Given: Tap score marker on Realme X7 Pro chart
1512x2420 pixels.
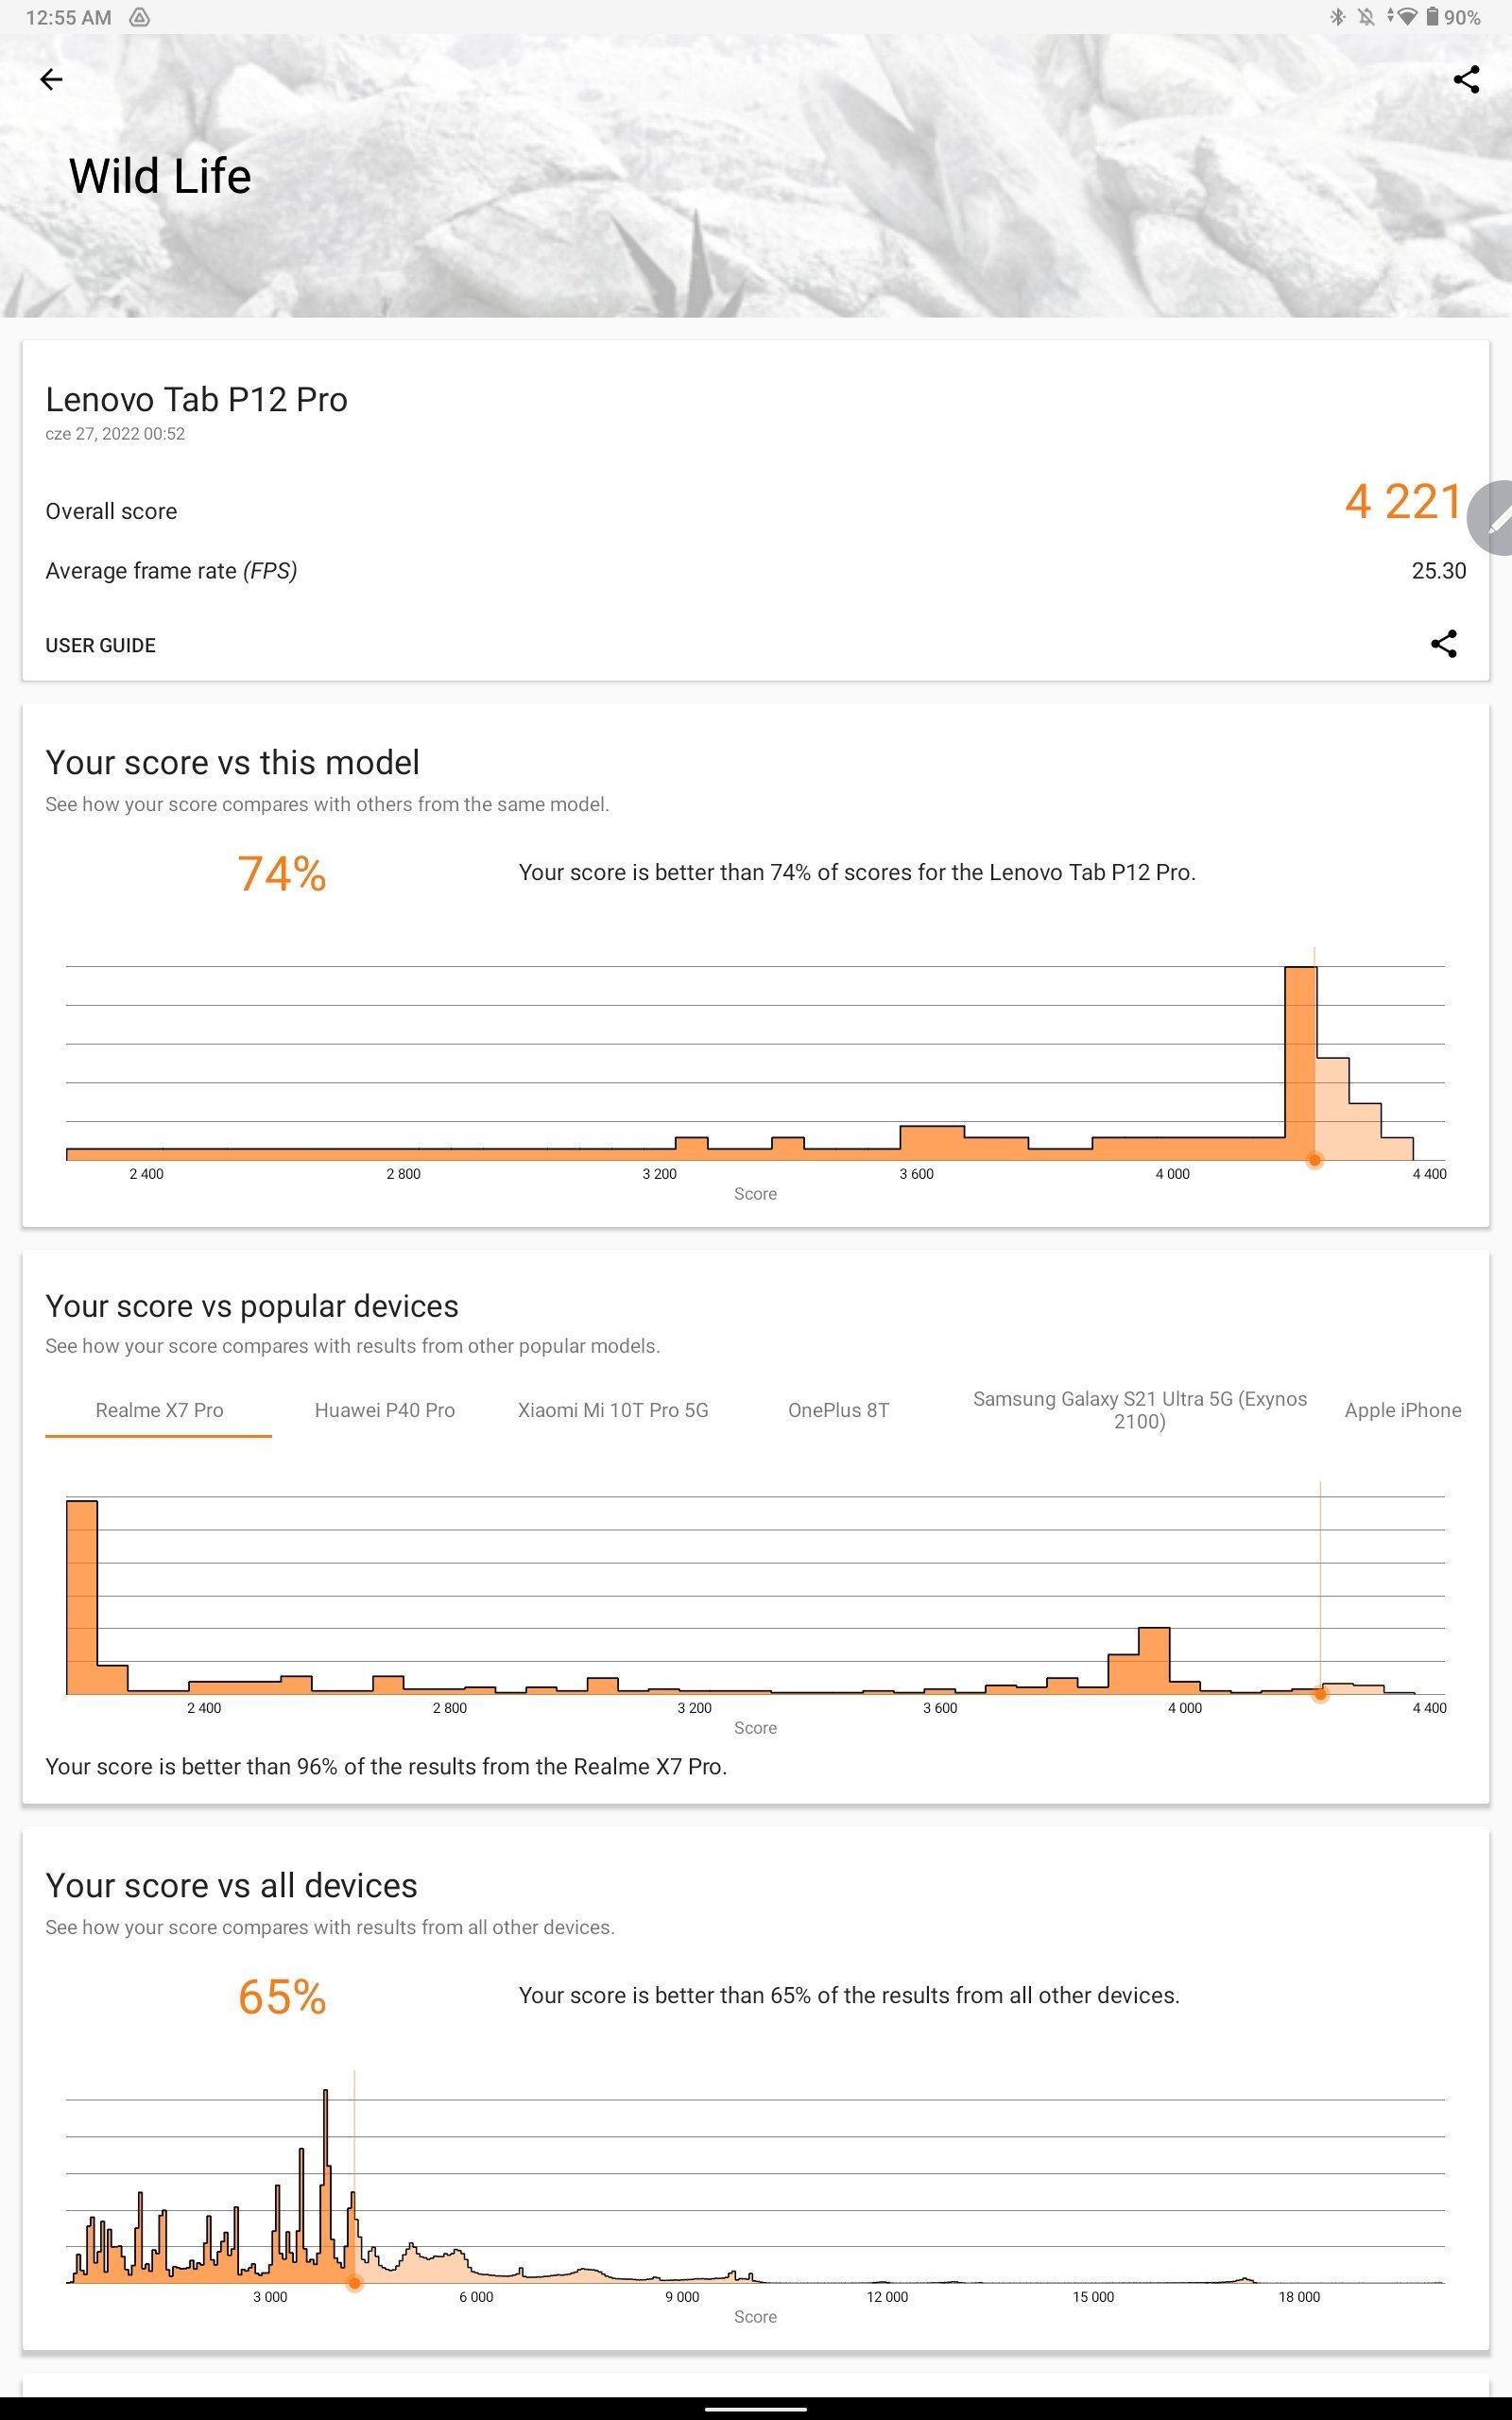Looking at the screenshot, I should 1320,1694.
